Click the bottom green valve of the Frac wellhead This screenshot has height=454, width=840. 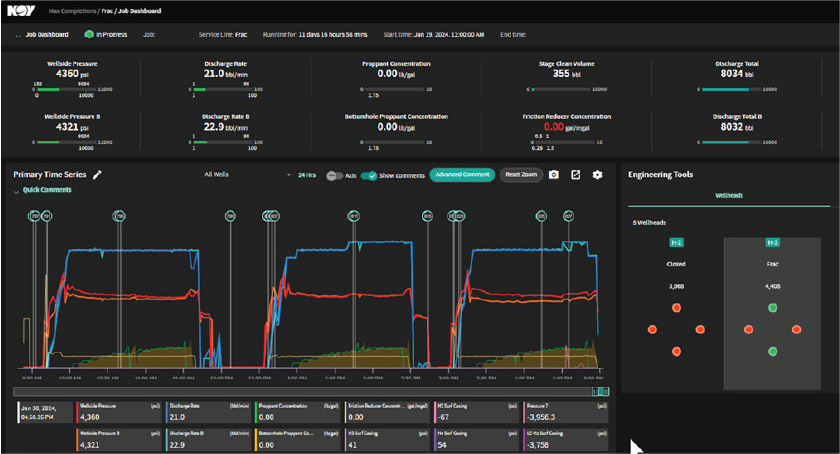(772, 352)
